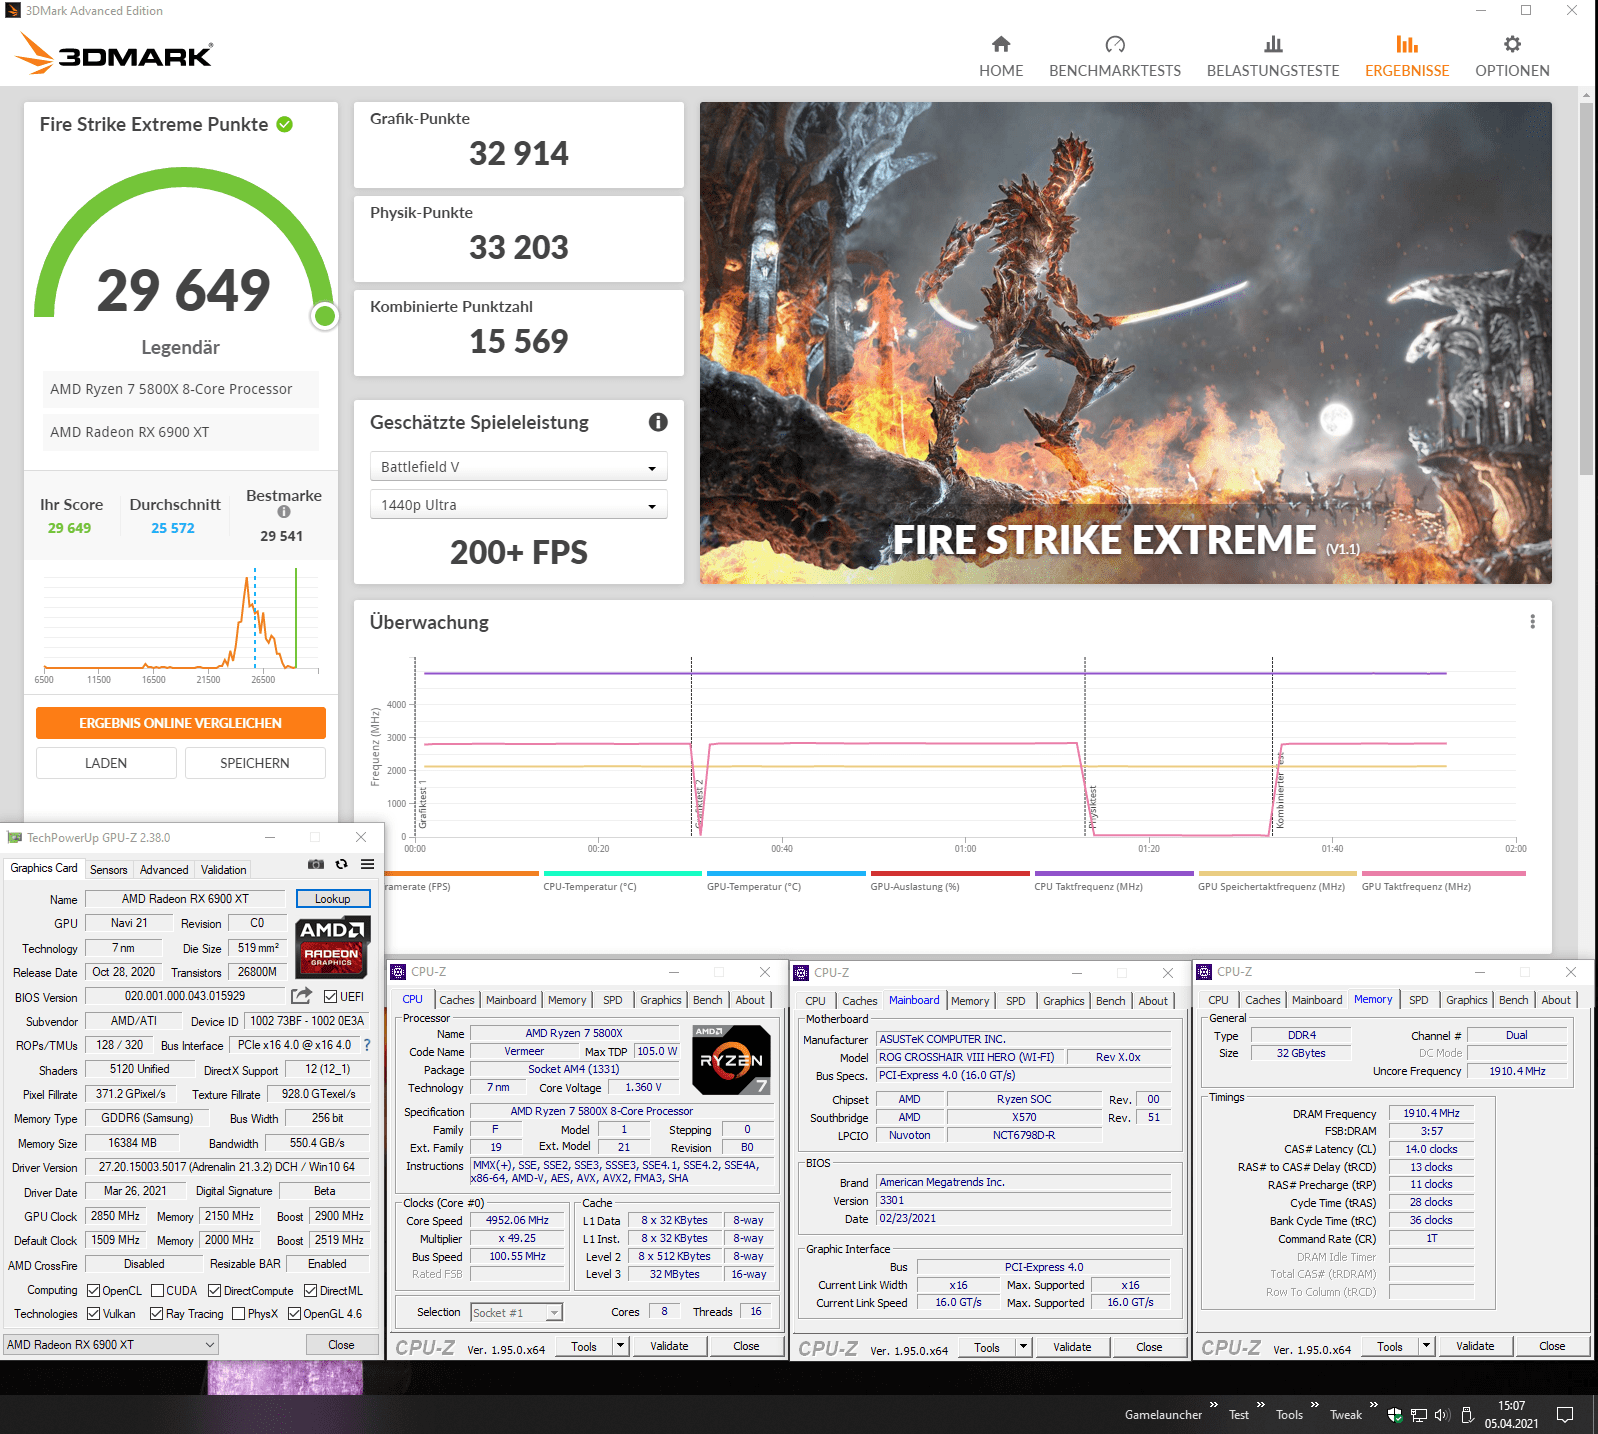Click green validation checkmark beside Fire Strike score
This screenshot has width=1598, height=1434.
285,124
